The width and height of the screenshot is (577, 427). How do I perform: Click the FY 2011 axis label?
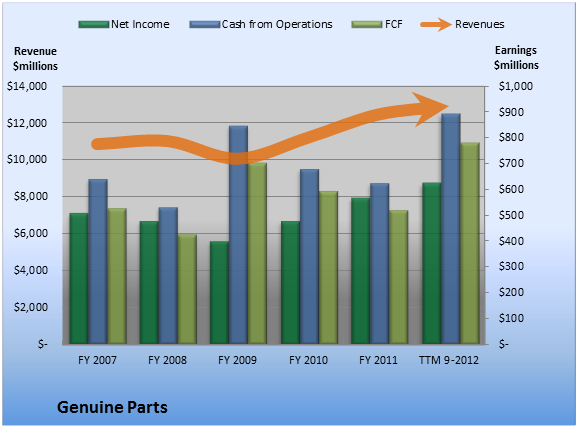pyautogui.click(x=378, y=360)
